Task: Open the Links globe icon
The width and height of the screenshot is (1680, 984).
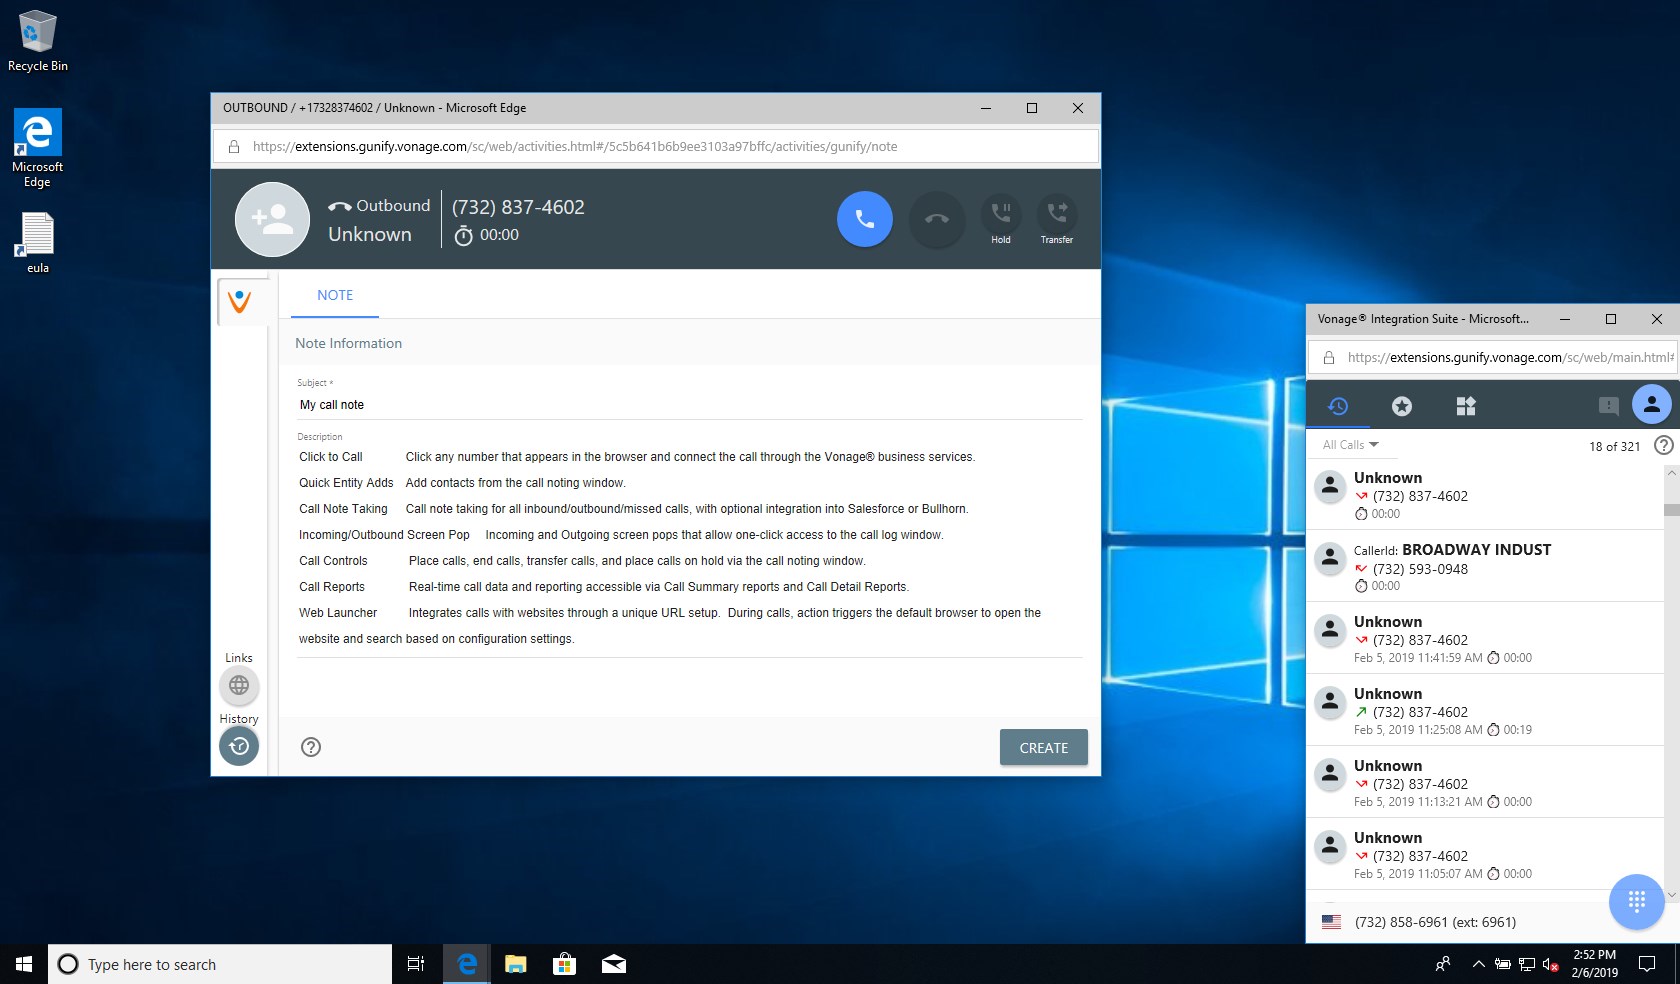Action: coord(239,685)
